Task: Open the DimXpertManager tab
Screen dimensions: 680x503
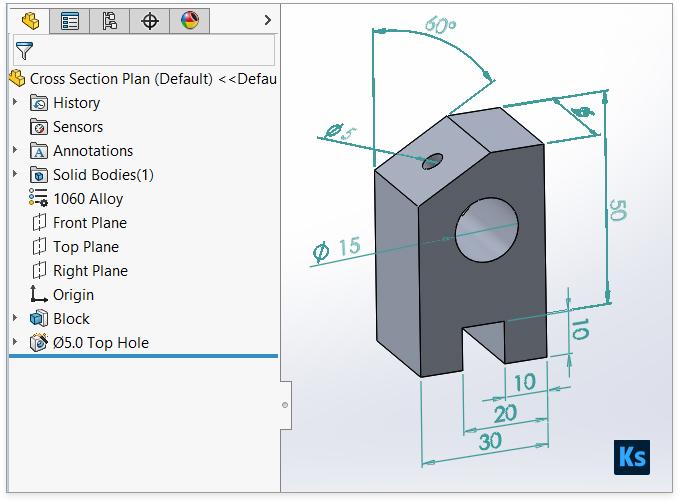Action: [x=150, y=20]
